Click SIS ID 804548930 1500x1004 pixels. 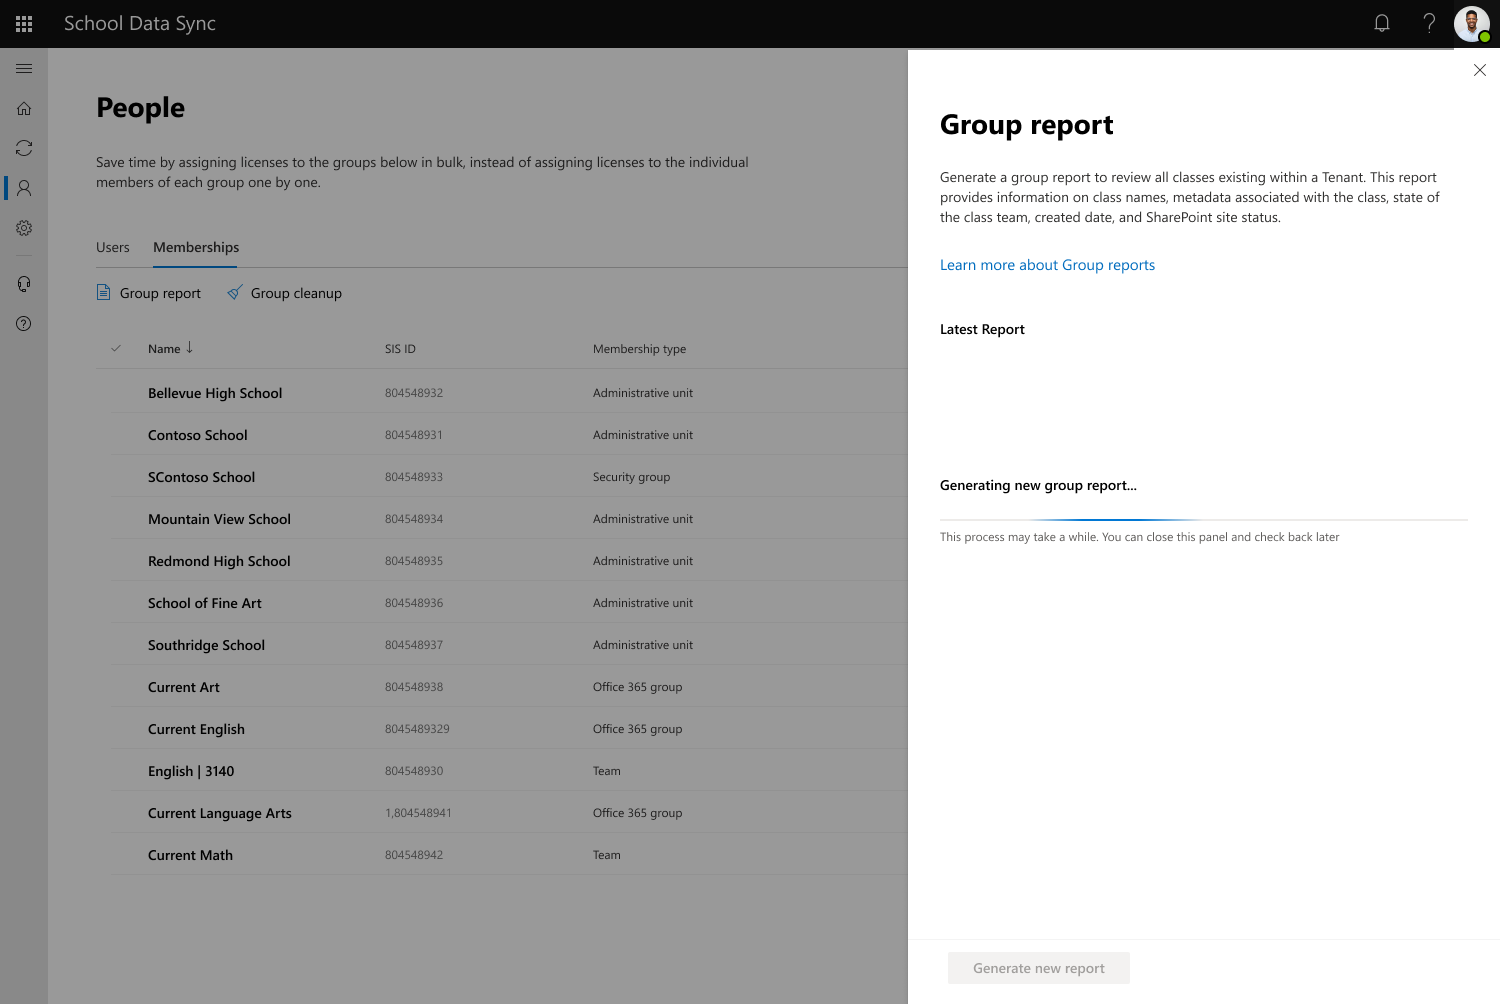(x=414, y=771)
